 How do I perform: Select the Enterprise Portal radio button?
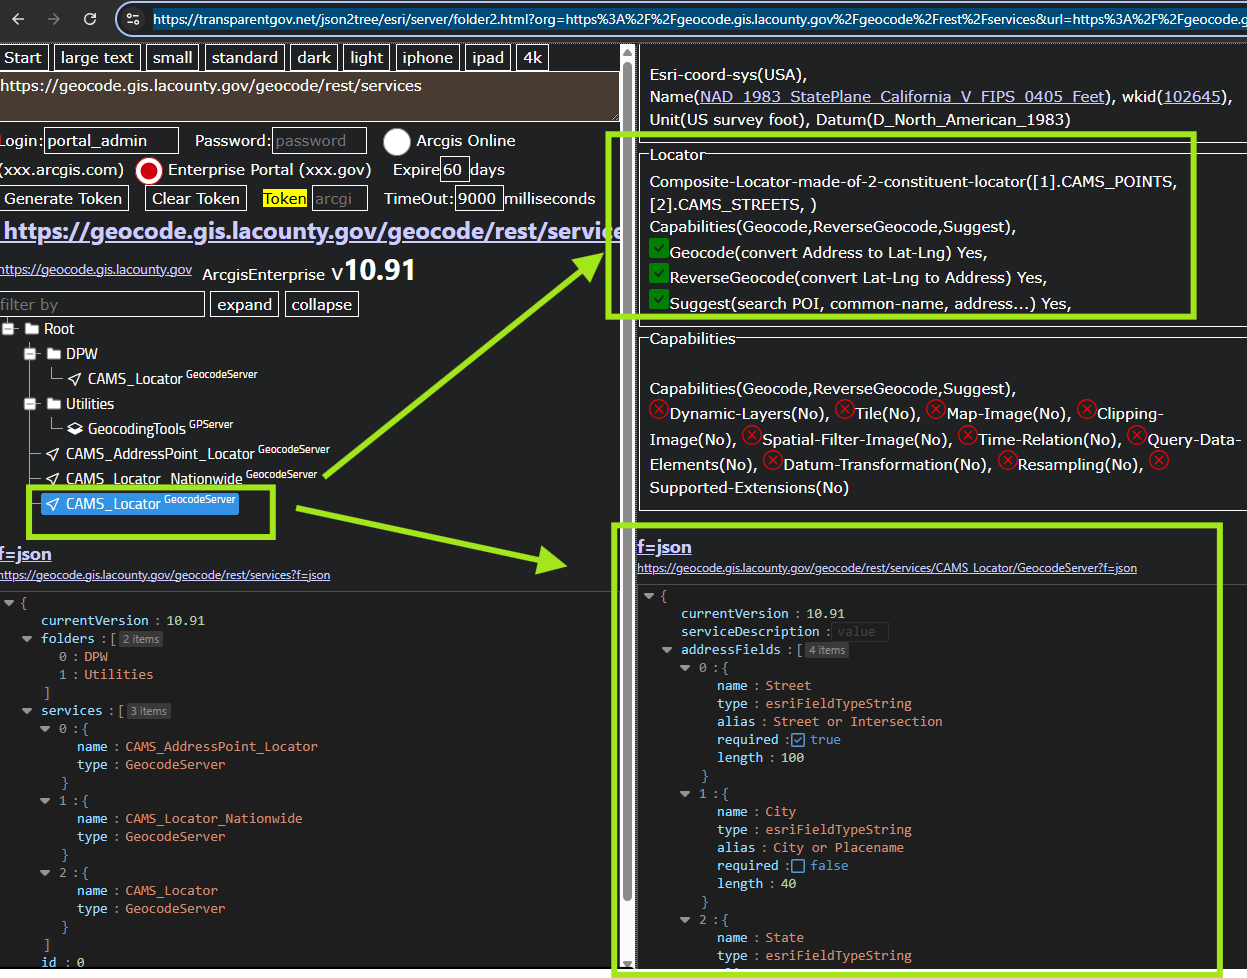point(149,170)
